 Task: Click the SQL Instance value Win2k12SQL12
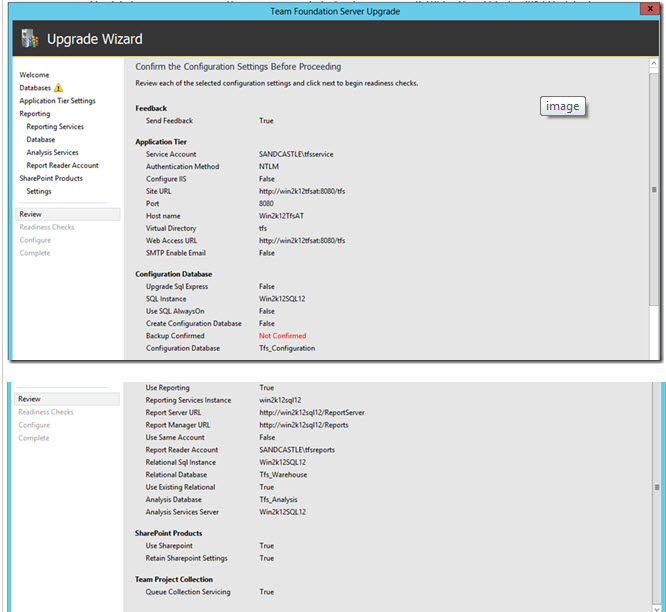[282, 299]
